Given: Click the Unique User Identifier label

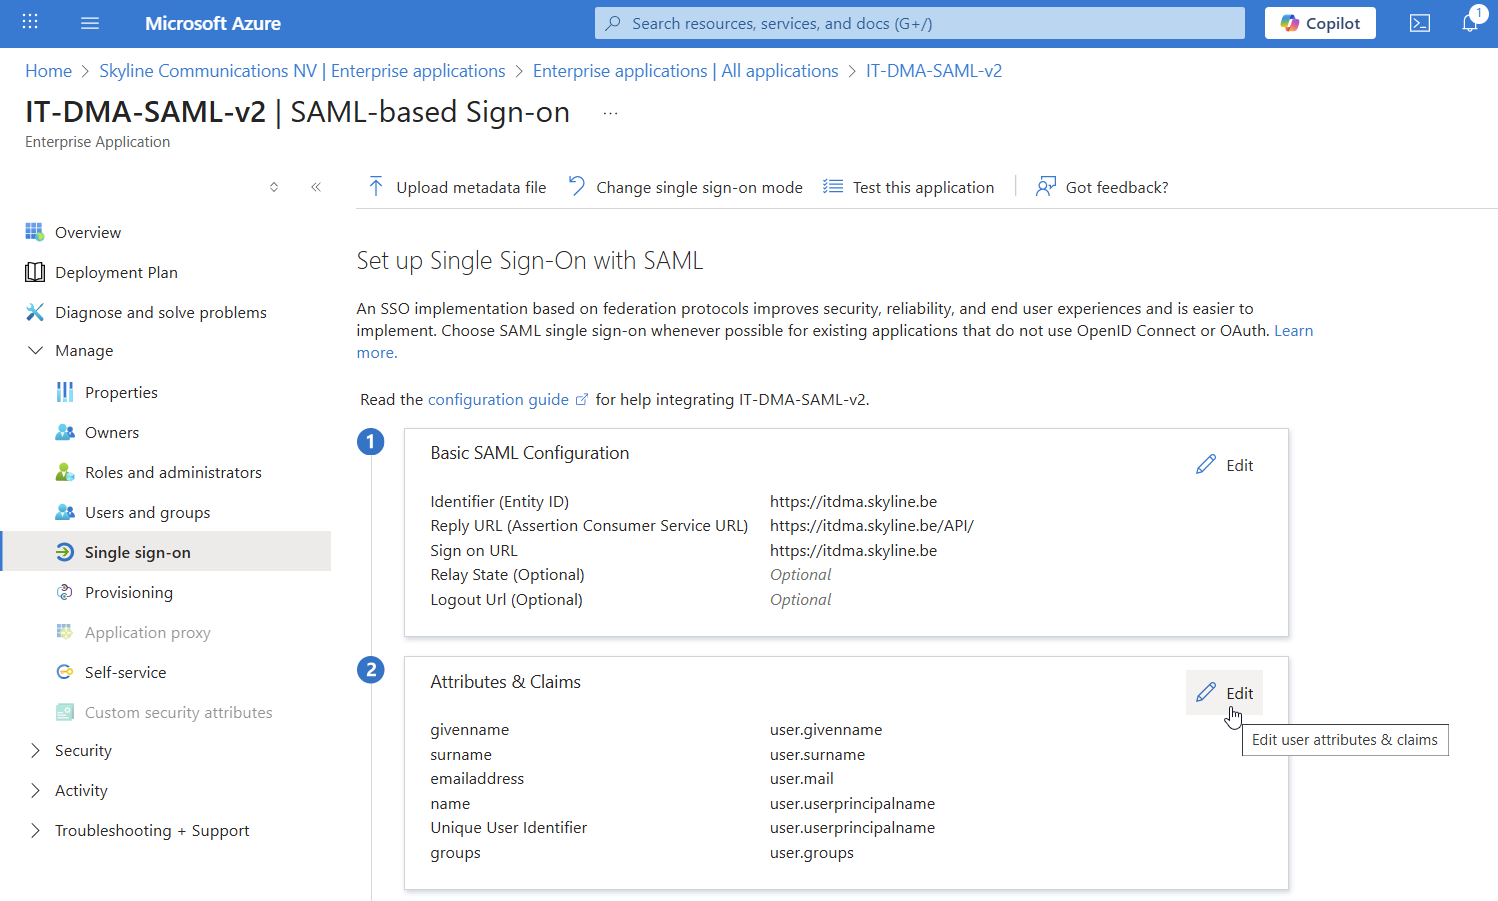Looking at the screenshot, I should click(x=508, y=827).
